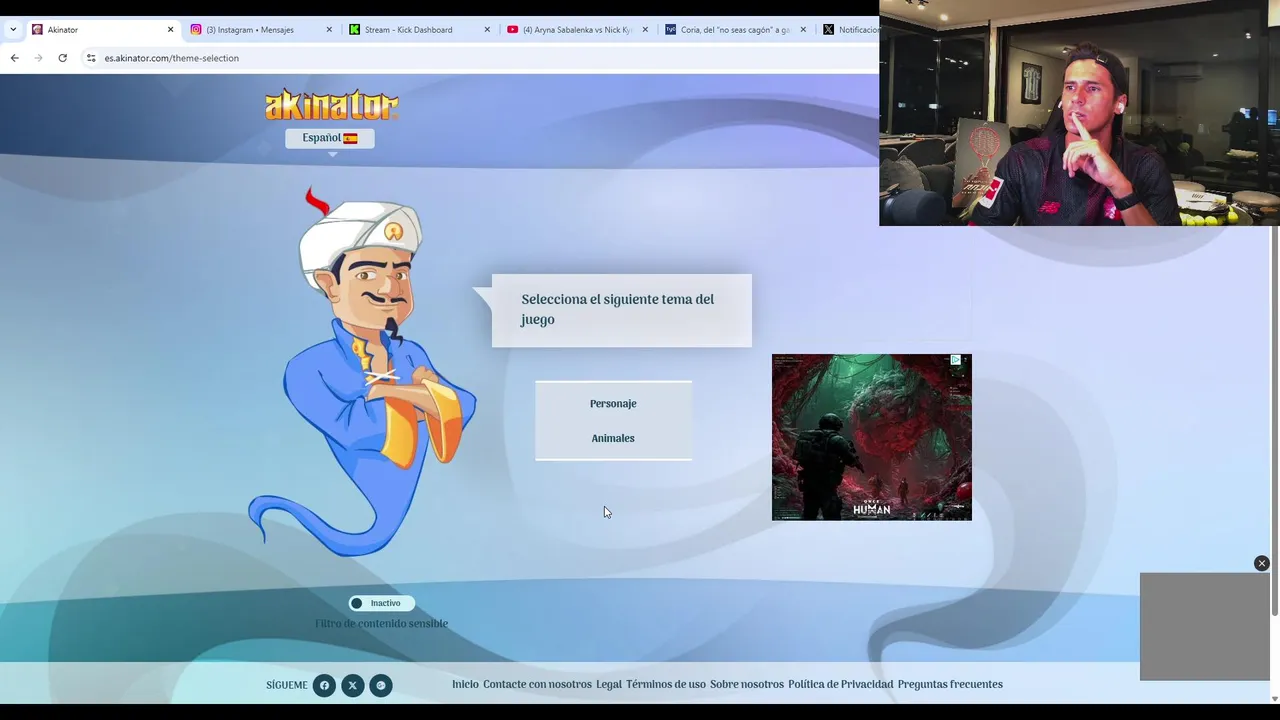The image size is (1280, 720).
Task: Click the browser back arrow
Action: tap(14, 58)
